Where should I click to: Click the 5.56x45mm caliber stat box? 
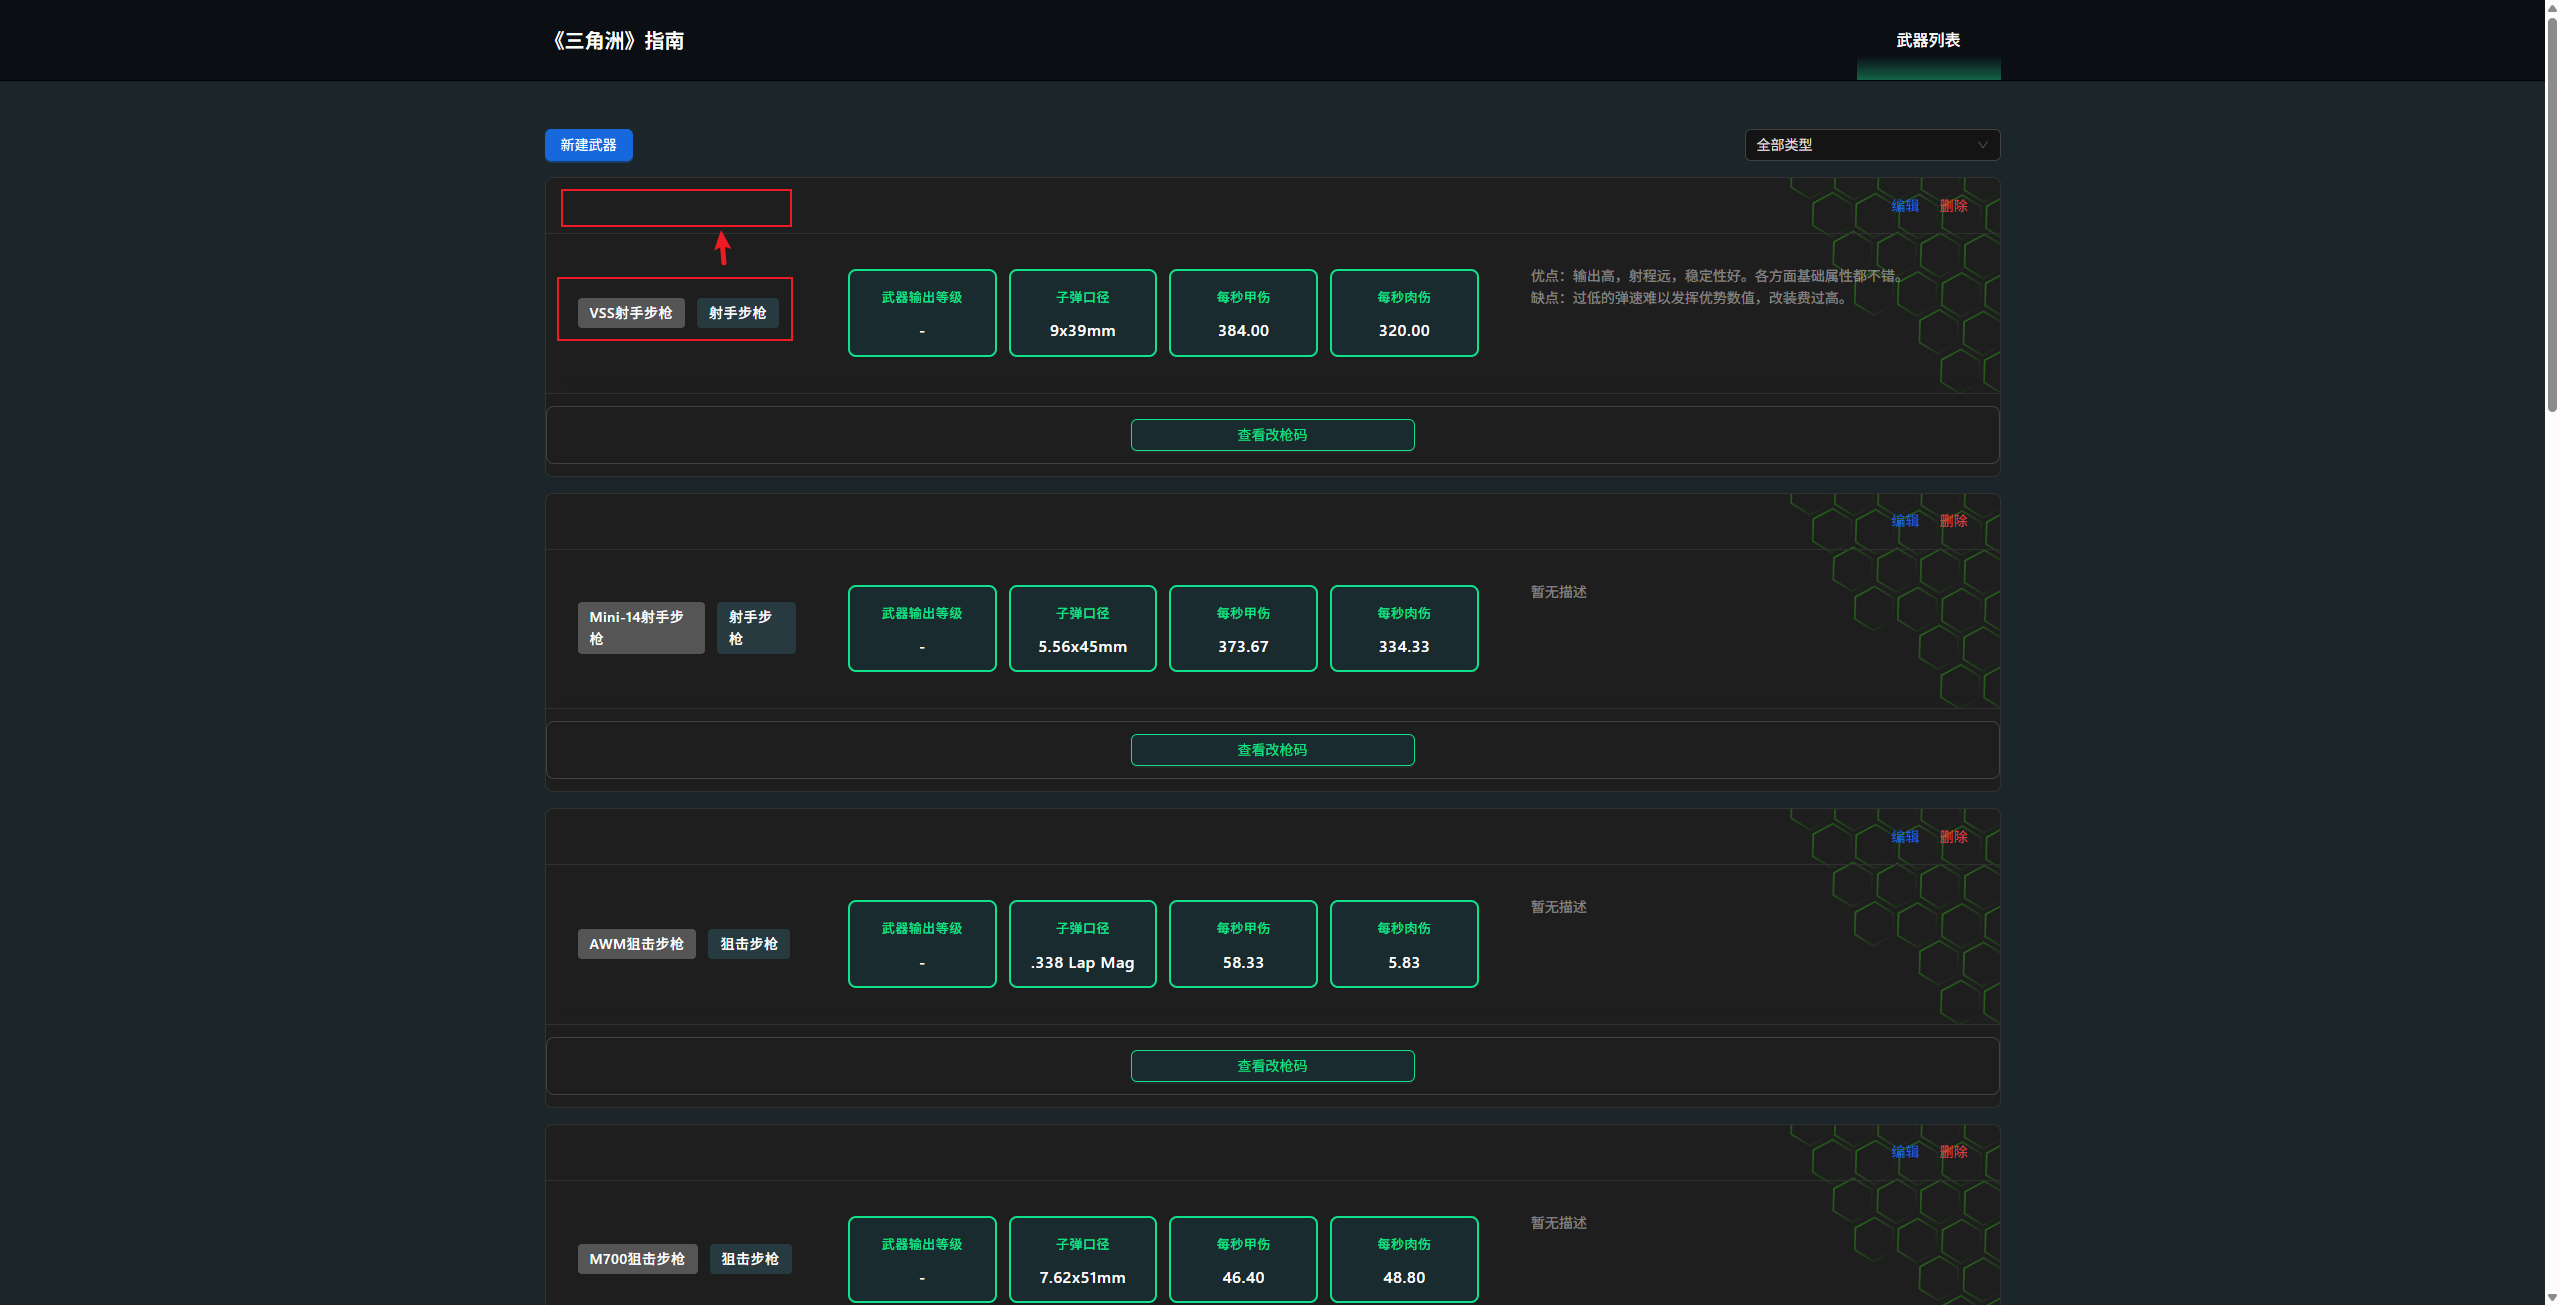tap(1082, 628)
